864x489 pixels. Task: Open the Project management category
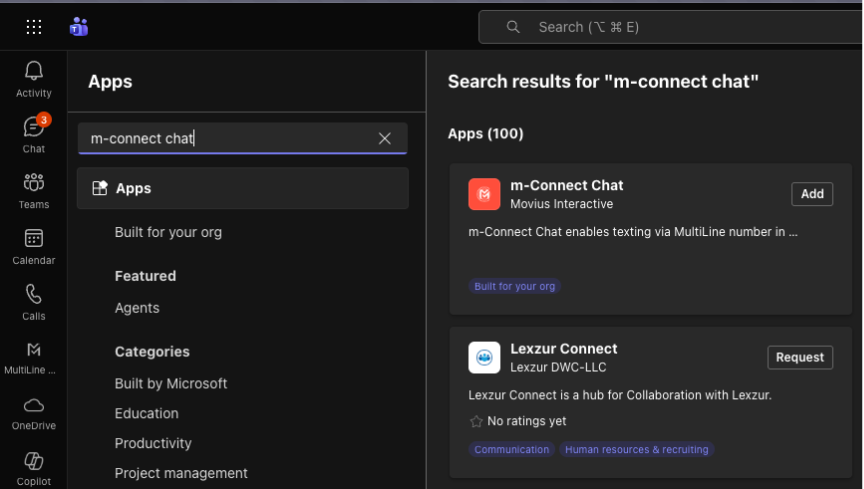[181, 472]
